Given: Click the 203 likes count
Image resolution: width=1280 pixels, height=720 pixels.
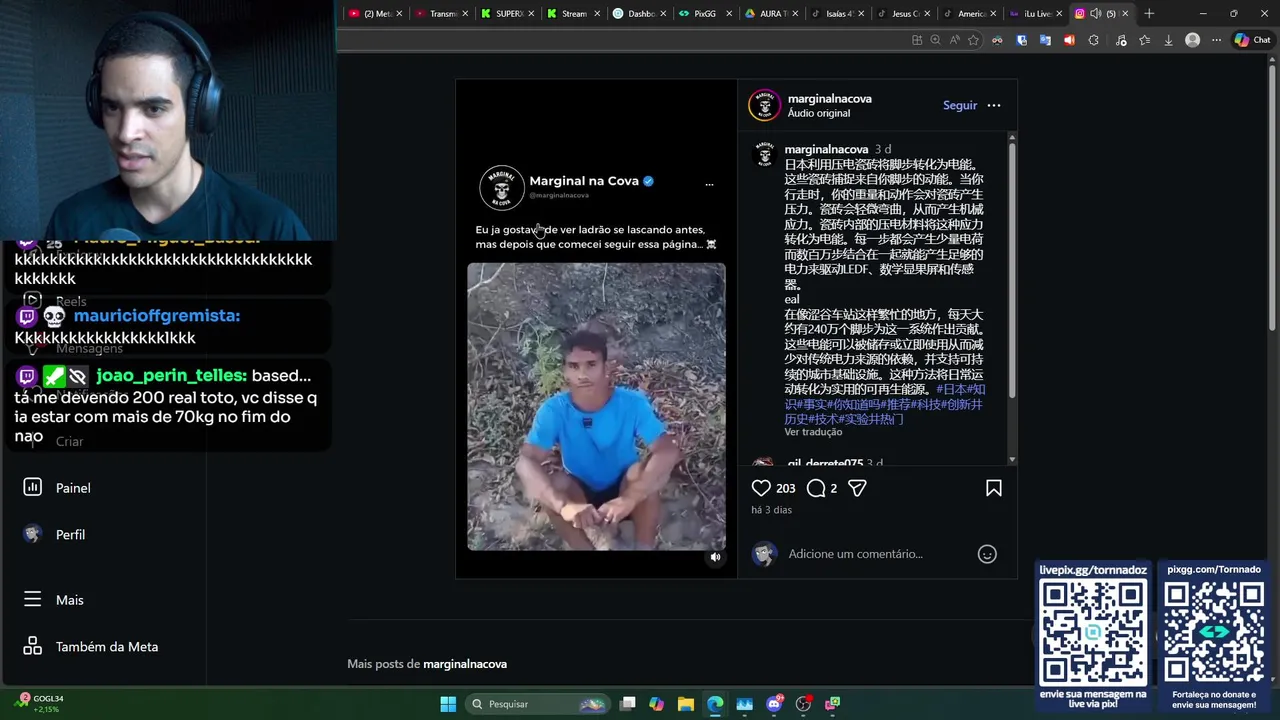Looking at the screenshot, I should [x=786, y=488].
